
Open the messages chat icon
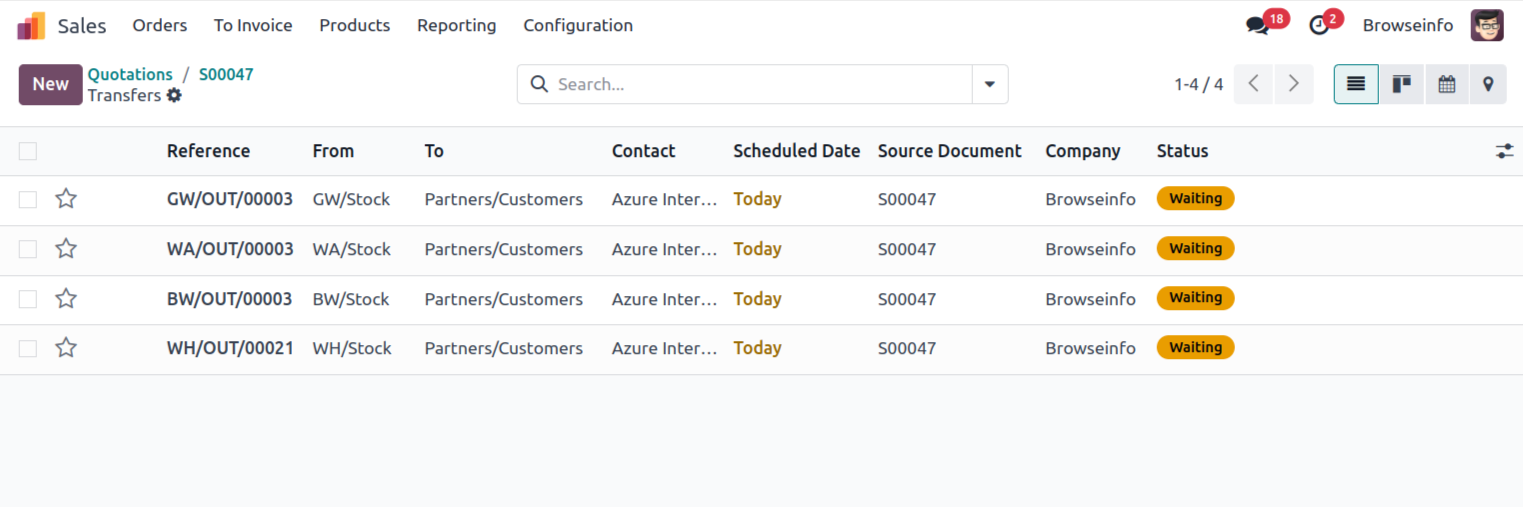coord(1257,26)
